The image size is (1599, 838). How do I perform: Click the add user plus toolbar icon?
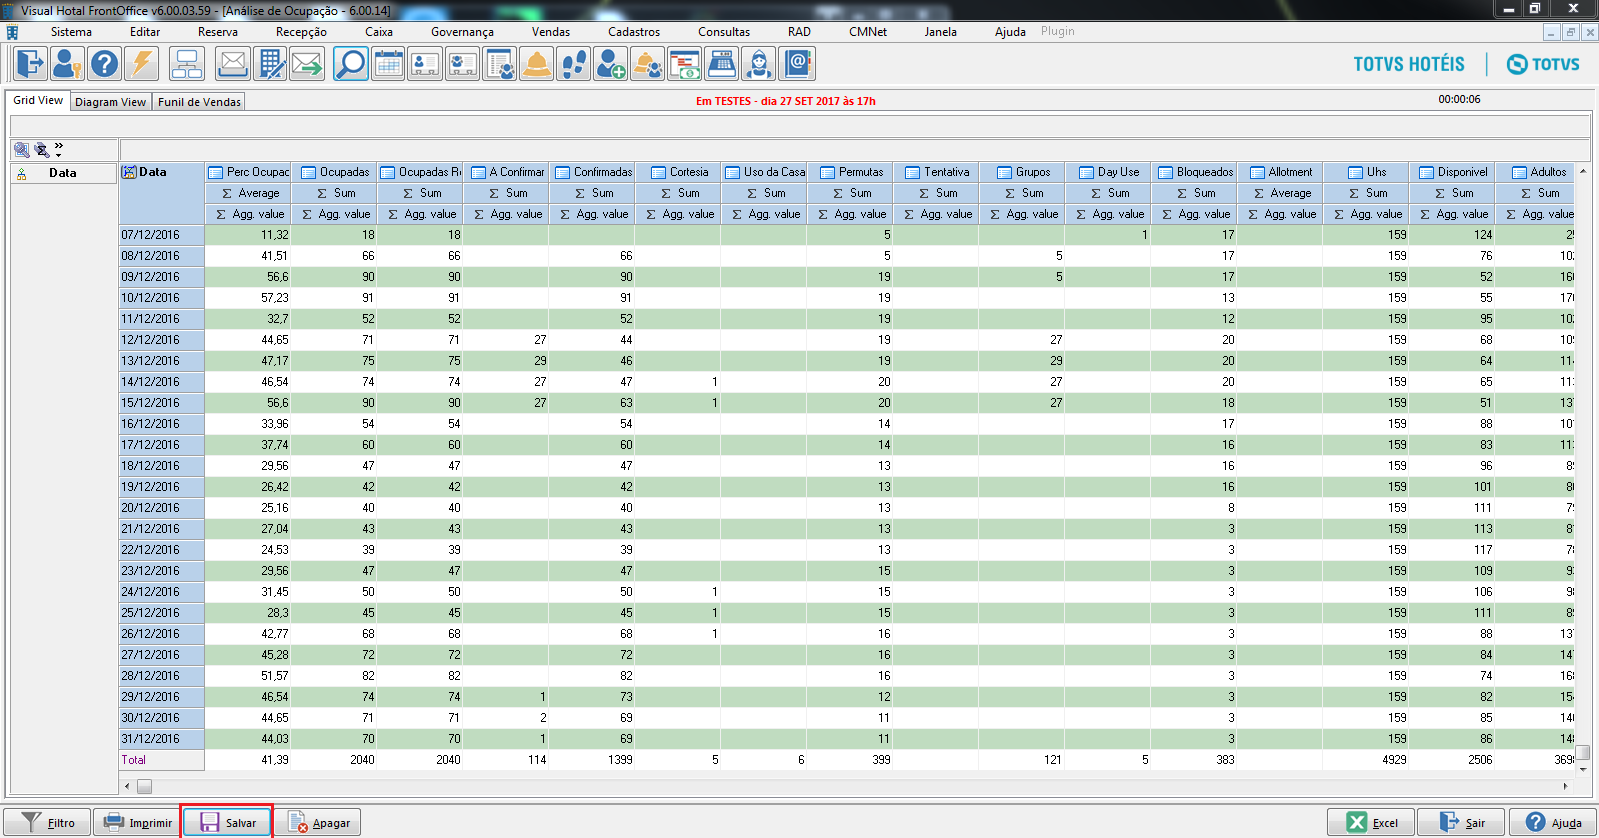(x=610, y=64)
